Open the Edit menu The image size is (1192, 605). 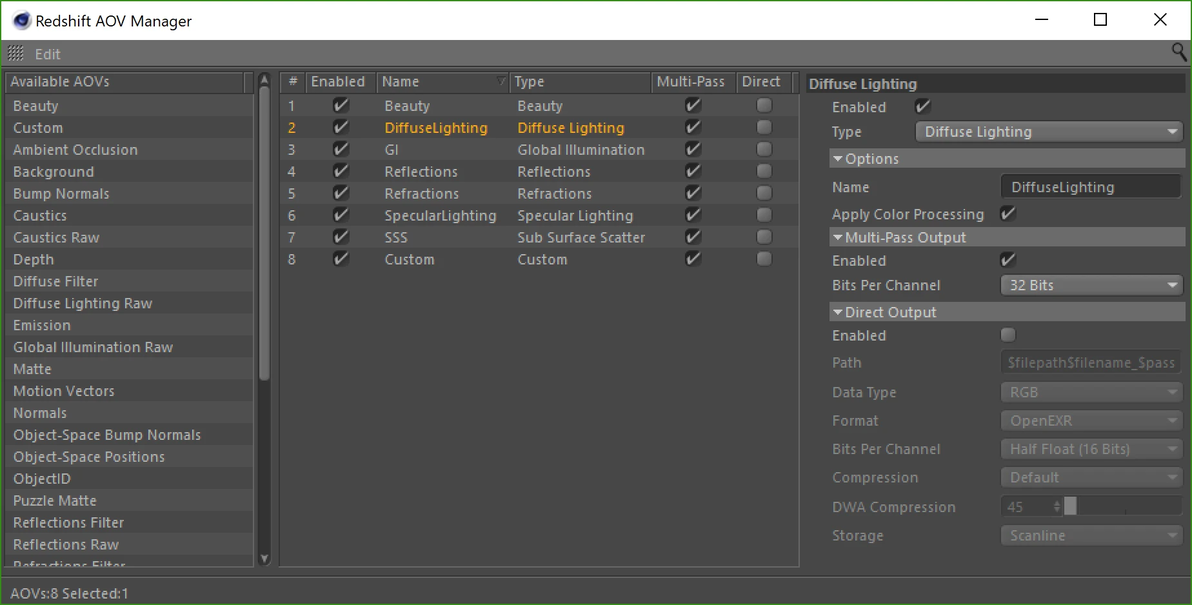pos(48,54)
